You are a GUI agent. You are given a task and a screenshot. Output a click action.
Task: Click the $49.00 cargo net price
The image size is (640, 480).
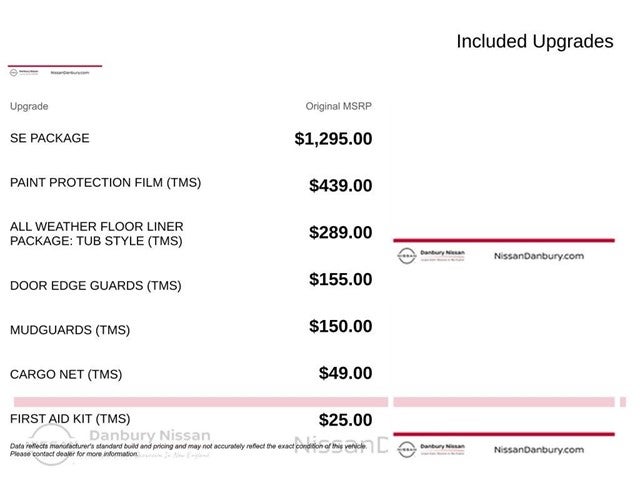345,373
